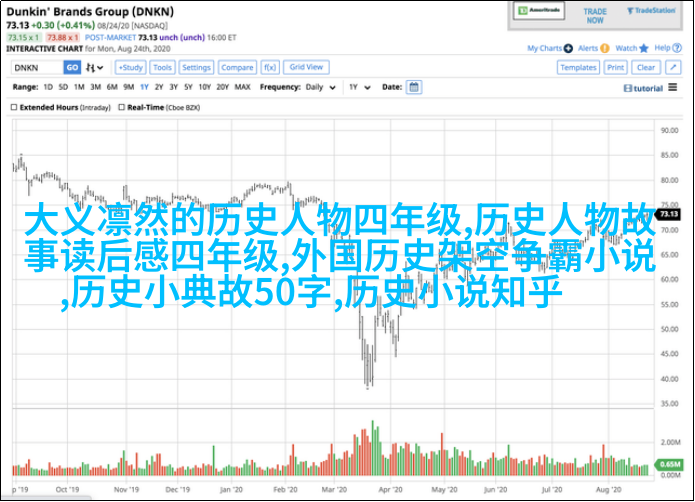Viewport: 695px width, 502px height.
Task: Click the green bid 73.15 x 1 box
Action: coord(24,38)
